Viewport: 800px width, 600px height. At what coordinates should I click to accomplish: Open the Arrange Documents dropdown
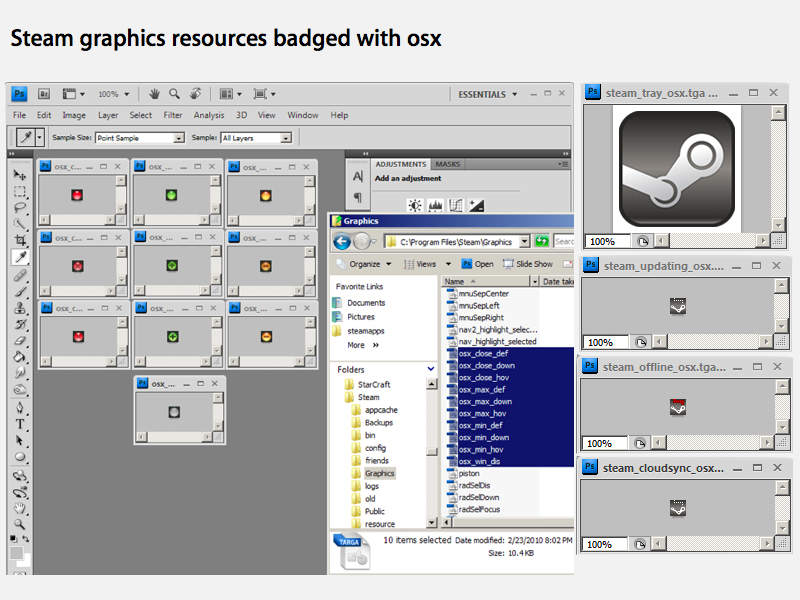(230, 94)
